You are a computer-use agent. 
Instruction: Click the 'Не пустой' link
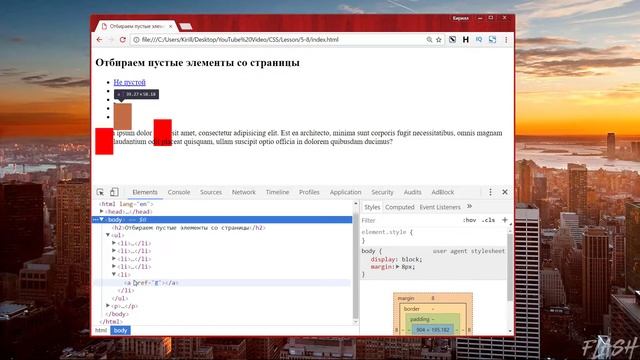[129, 82]
